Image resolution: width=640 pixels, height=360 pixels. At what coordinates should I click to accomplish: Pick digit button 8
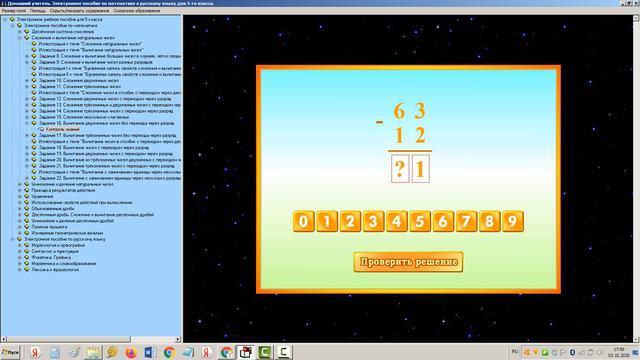[489, 221]
